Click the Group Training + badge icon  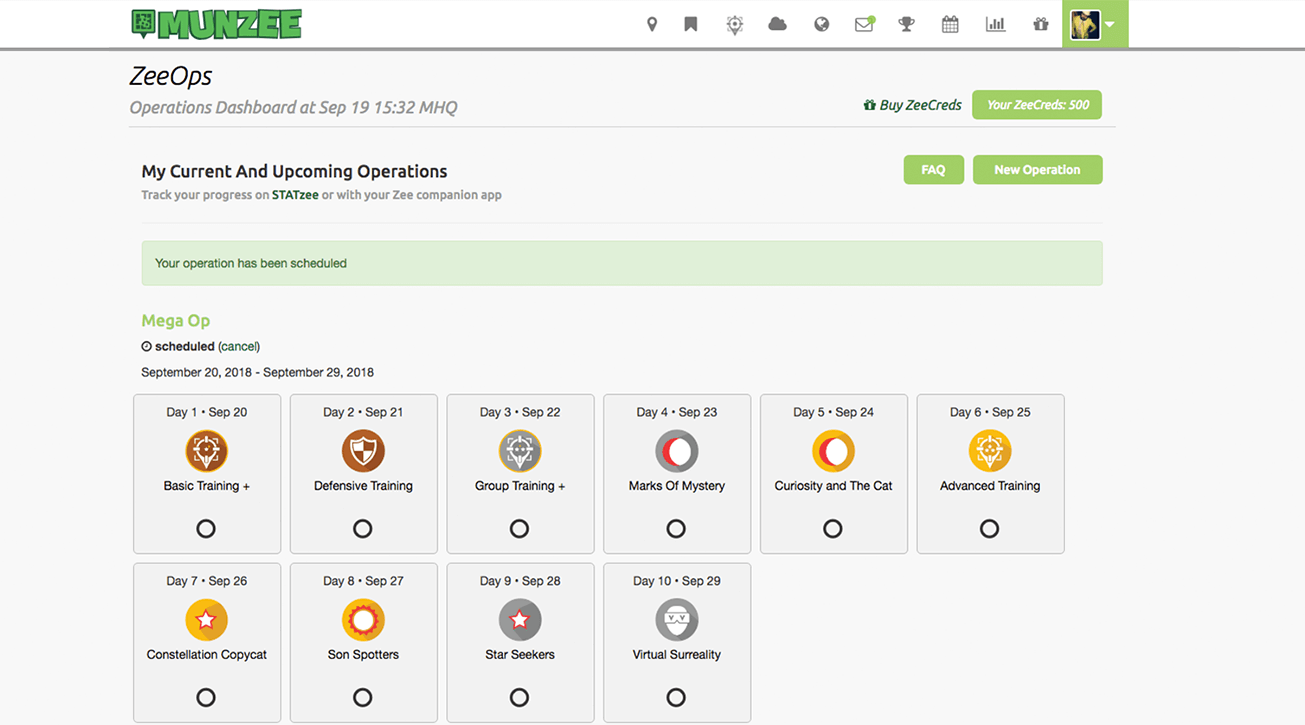(x=520, y=451)
